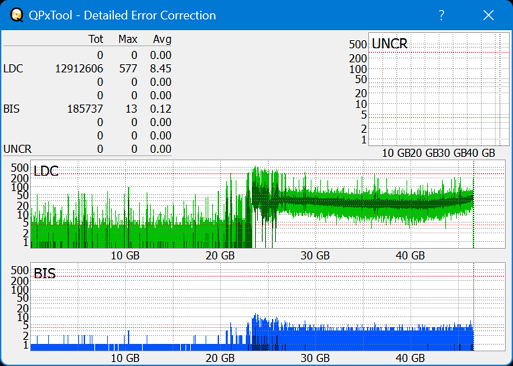513x366 pixels.
Task: Click the '40 GB' axis label under BIS graph
Action: tap(410, 358)
